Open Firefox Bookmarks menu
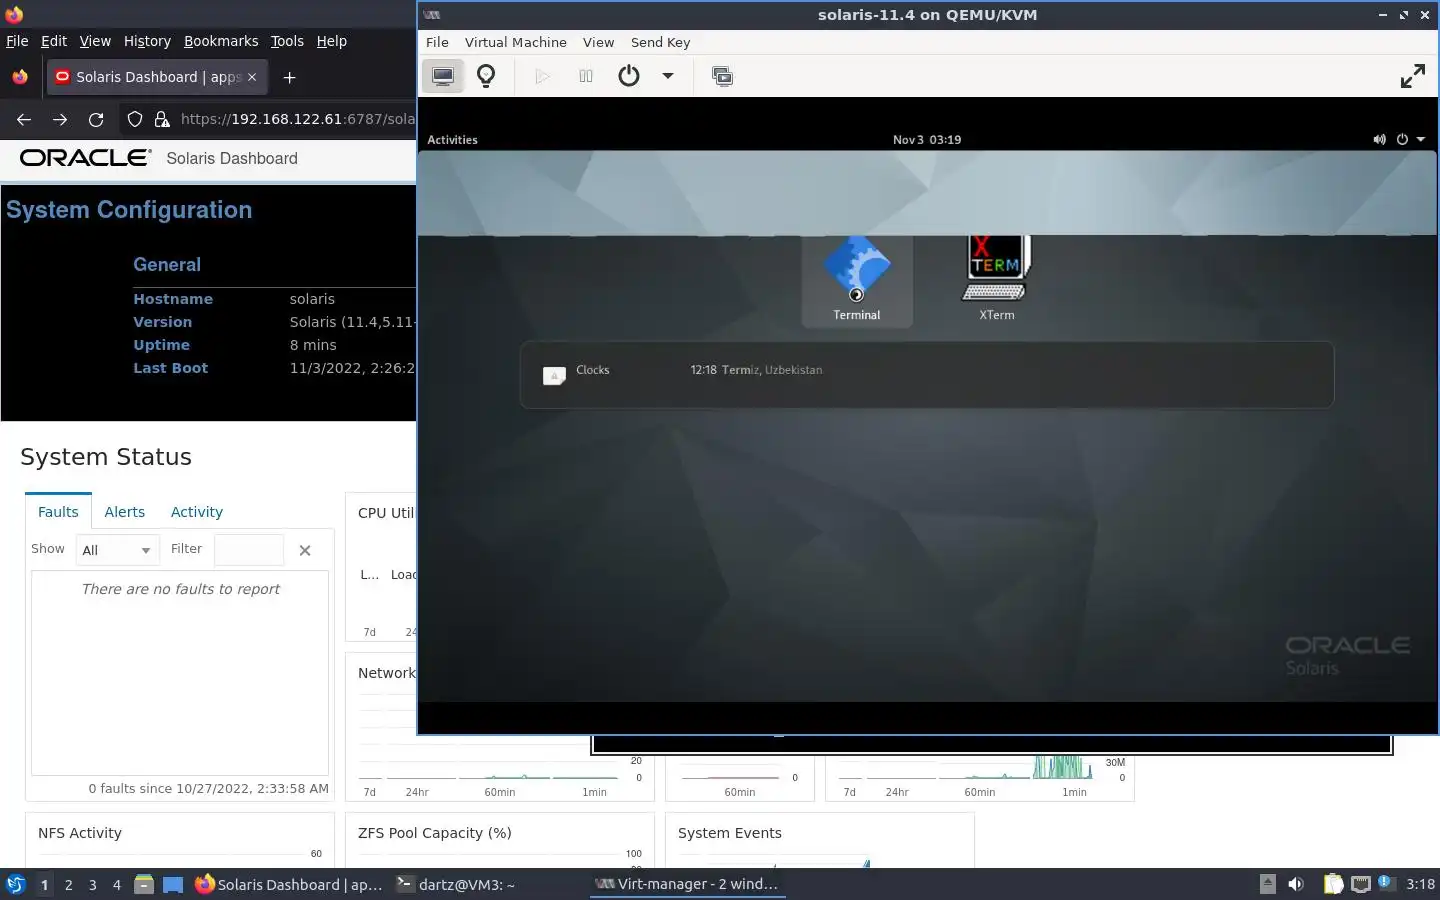 tap(221, 41)
